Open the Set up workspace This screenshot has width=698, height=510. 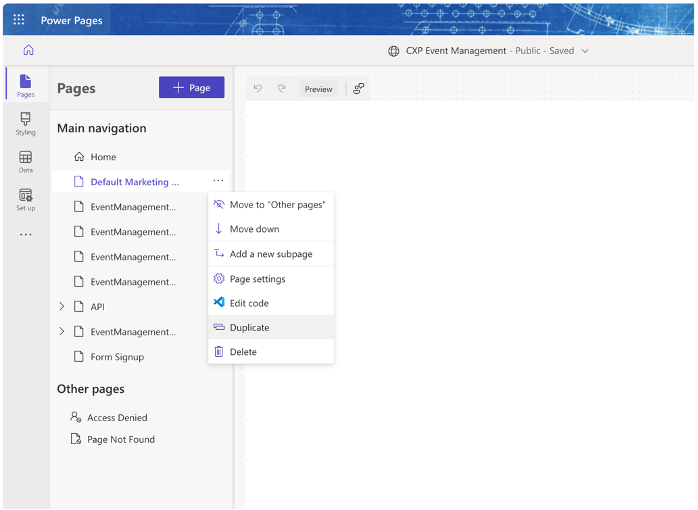click(25, 199)
